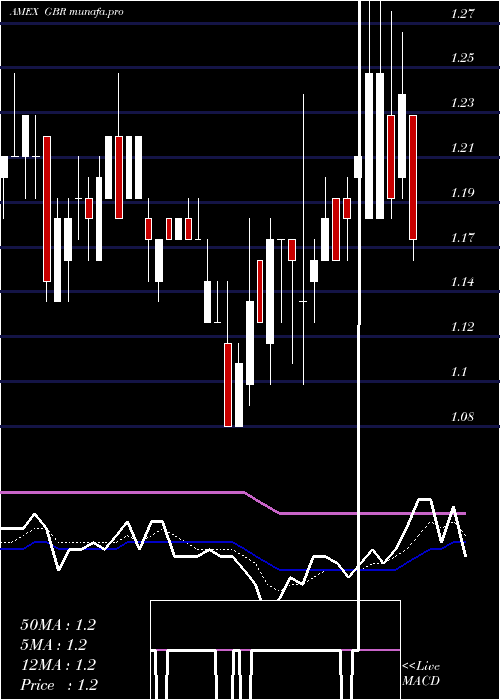Click the 1.1 price axis label
The height and width of the screenshot is (700, 500).
coord(459,371)
